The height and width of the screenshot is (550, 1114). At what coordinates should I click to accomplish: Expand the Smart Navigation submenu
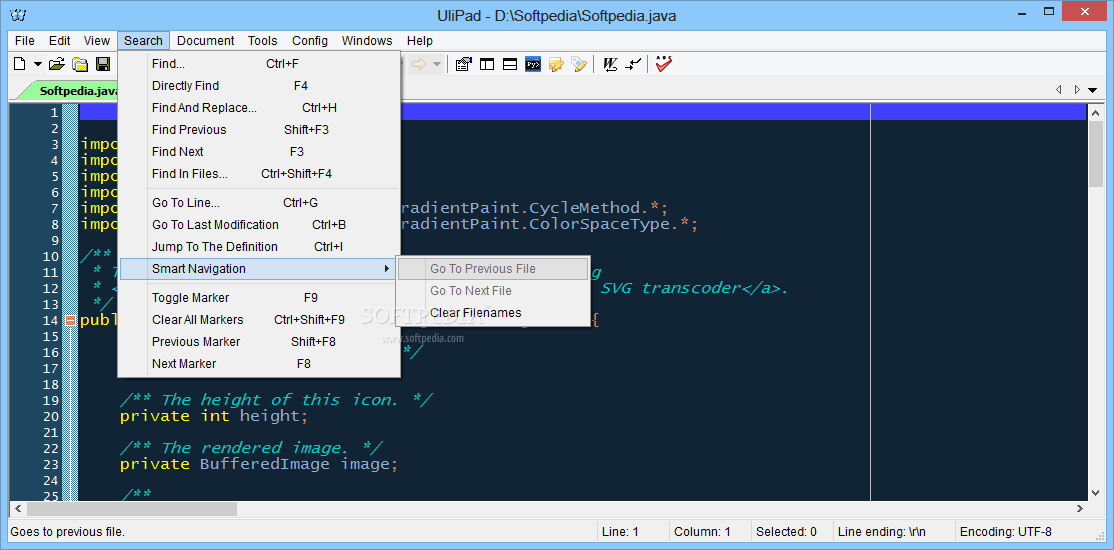pos(259,269)
